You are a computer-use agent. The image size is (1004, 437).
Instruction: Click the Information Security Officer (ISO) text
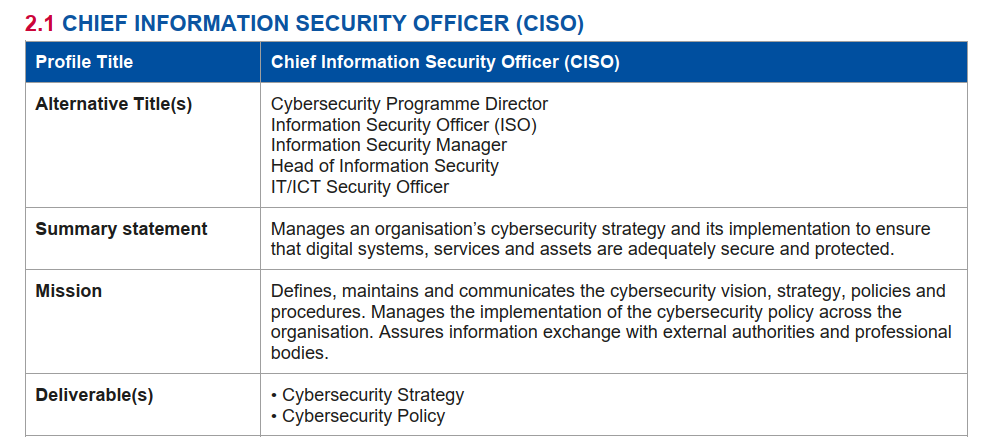coord(403,124)
